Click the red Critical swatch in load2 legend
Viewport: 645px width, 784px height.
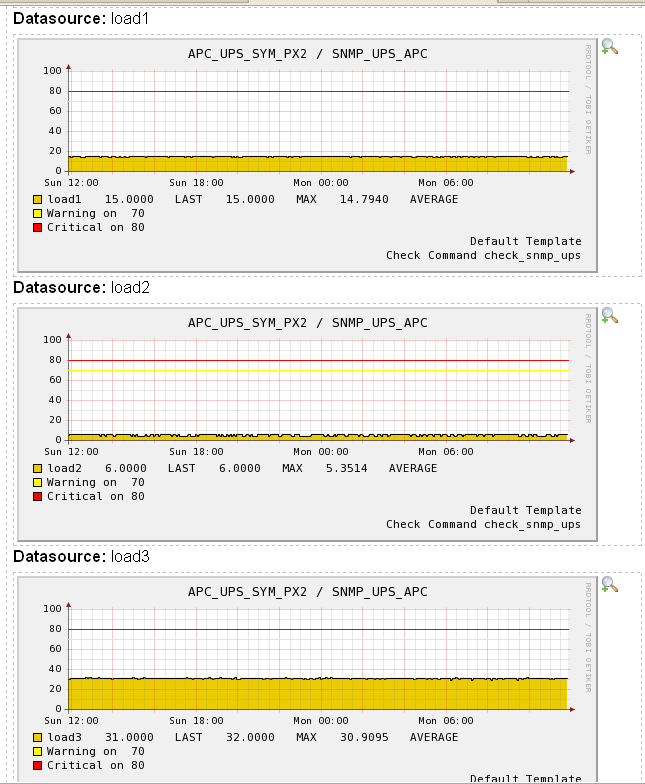pyautogui.click(x=38, y=496)
